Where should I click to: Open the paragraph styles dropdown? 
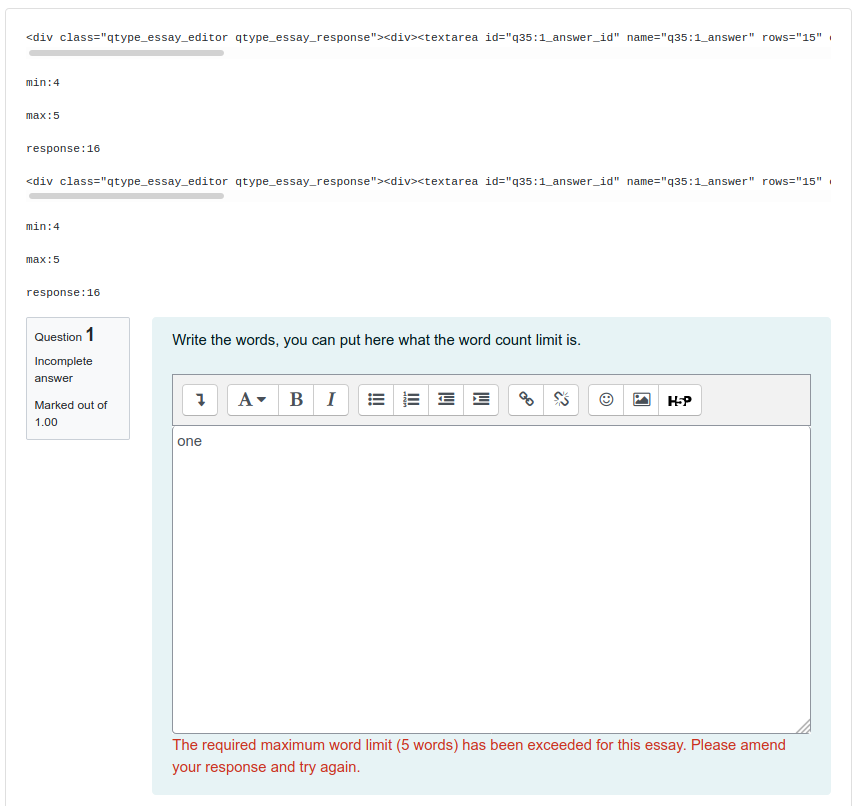[252, 400]
